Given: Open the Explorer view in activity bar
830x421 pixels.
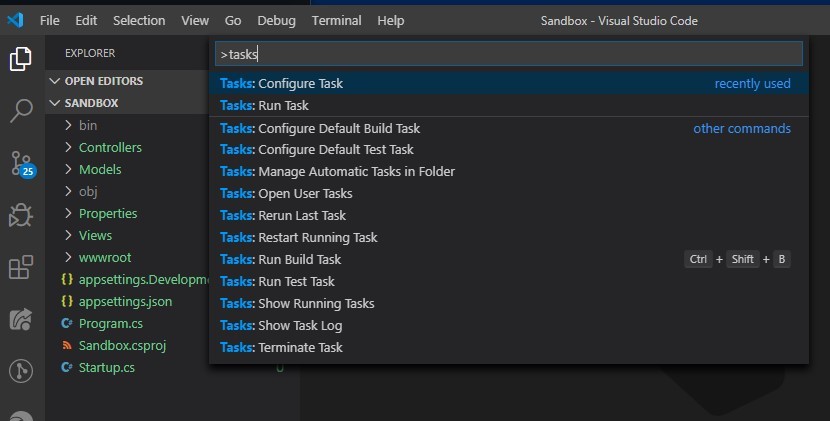Looking at the screenshot, I should pyautogui.click(x=21, y=58).
